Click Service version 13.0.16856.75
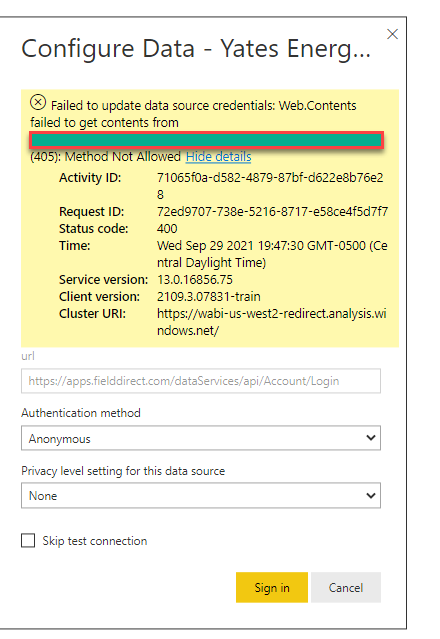The height and width of the screenshot is (639, 440). tap(195, 280)
